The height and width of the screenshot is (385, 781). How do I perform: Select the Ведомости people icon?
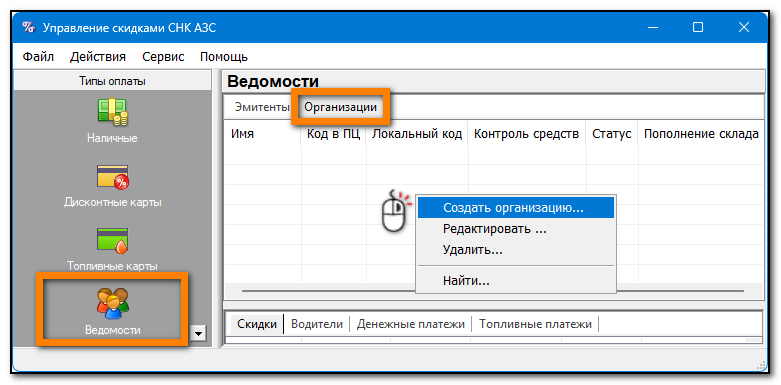112,303
